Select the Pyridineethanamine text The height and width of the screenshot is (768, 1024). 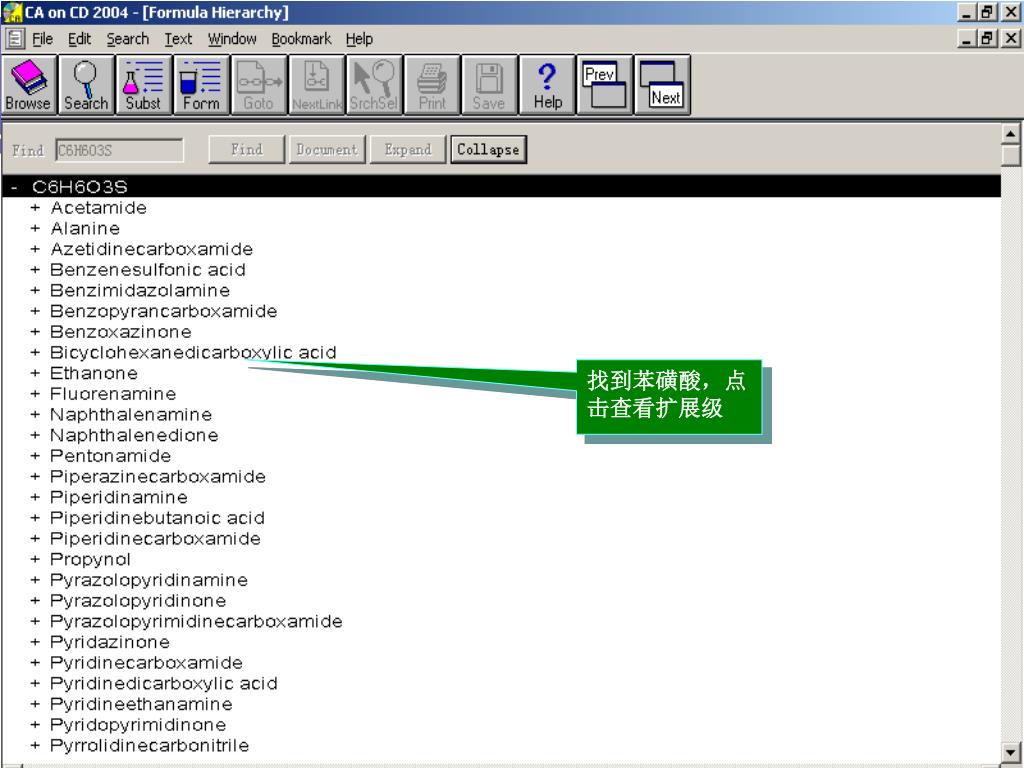[142, 704]
